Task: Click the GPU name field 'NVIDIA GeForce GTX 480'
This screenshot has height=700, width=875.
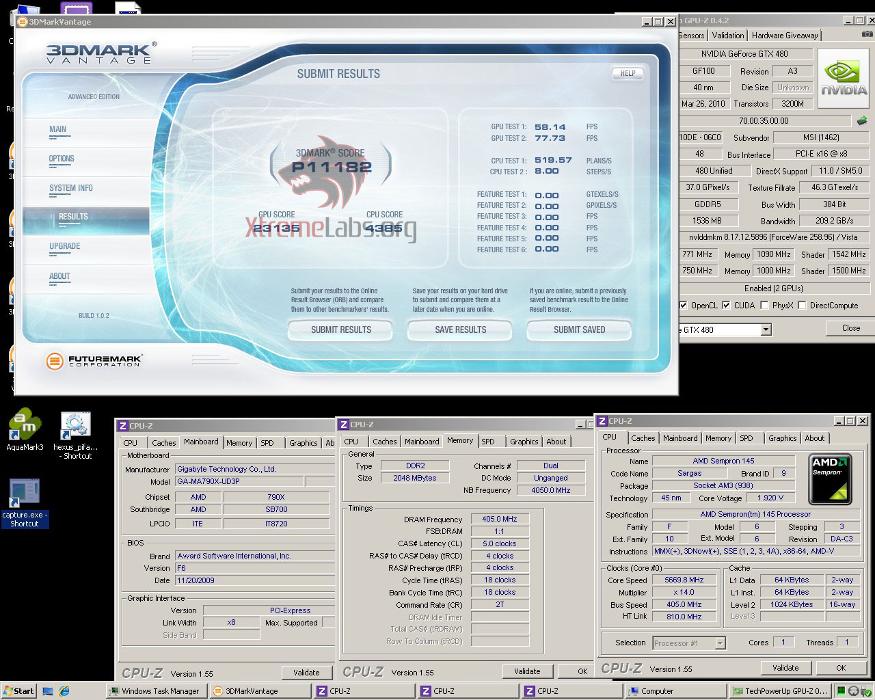Action: pyautogui.click(x=748, y=54)
